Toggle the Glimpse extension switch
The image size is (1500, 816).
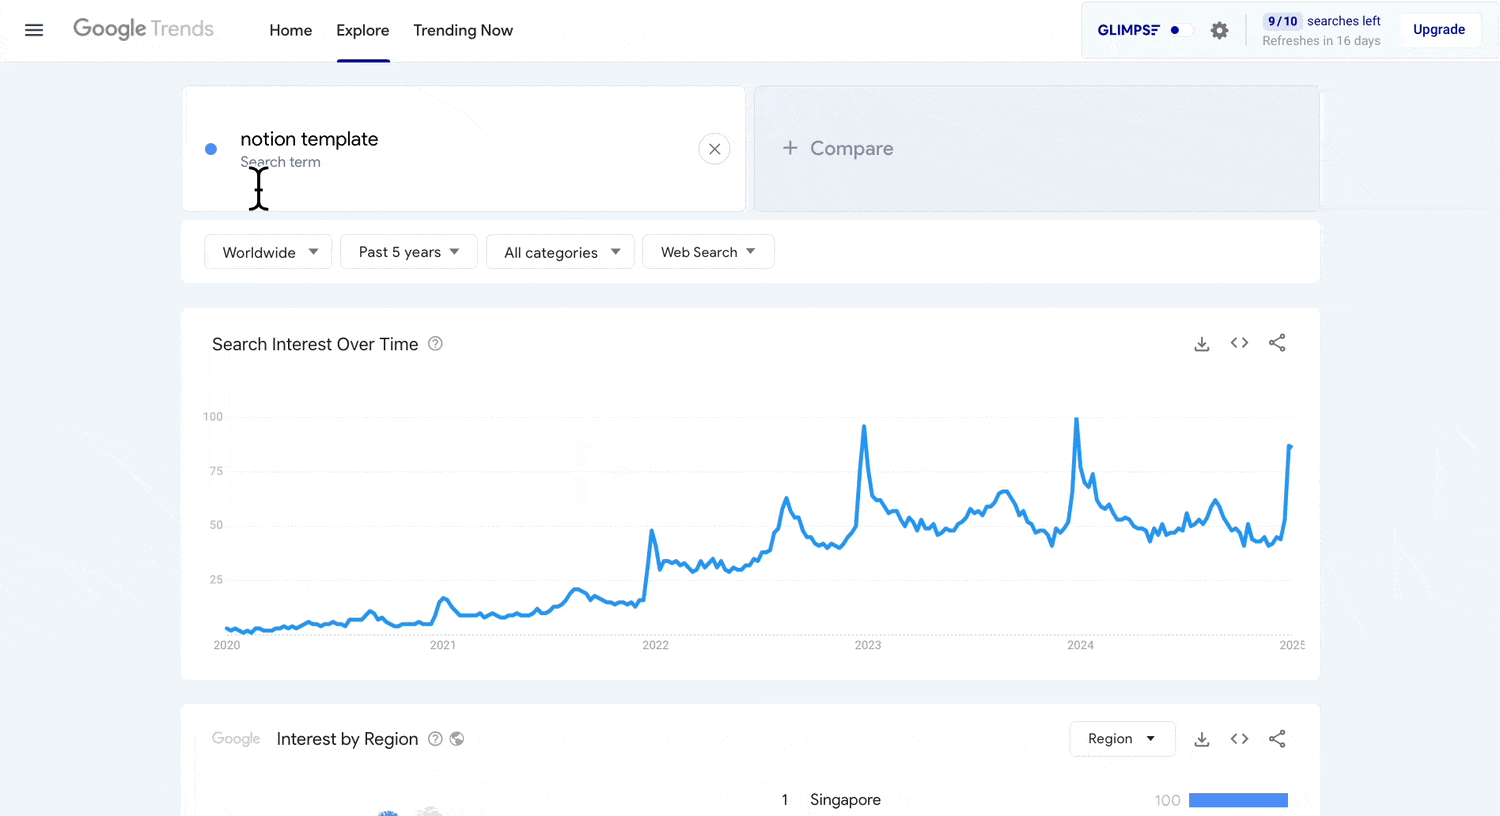pos(1178,30)
